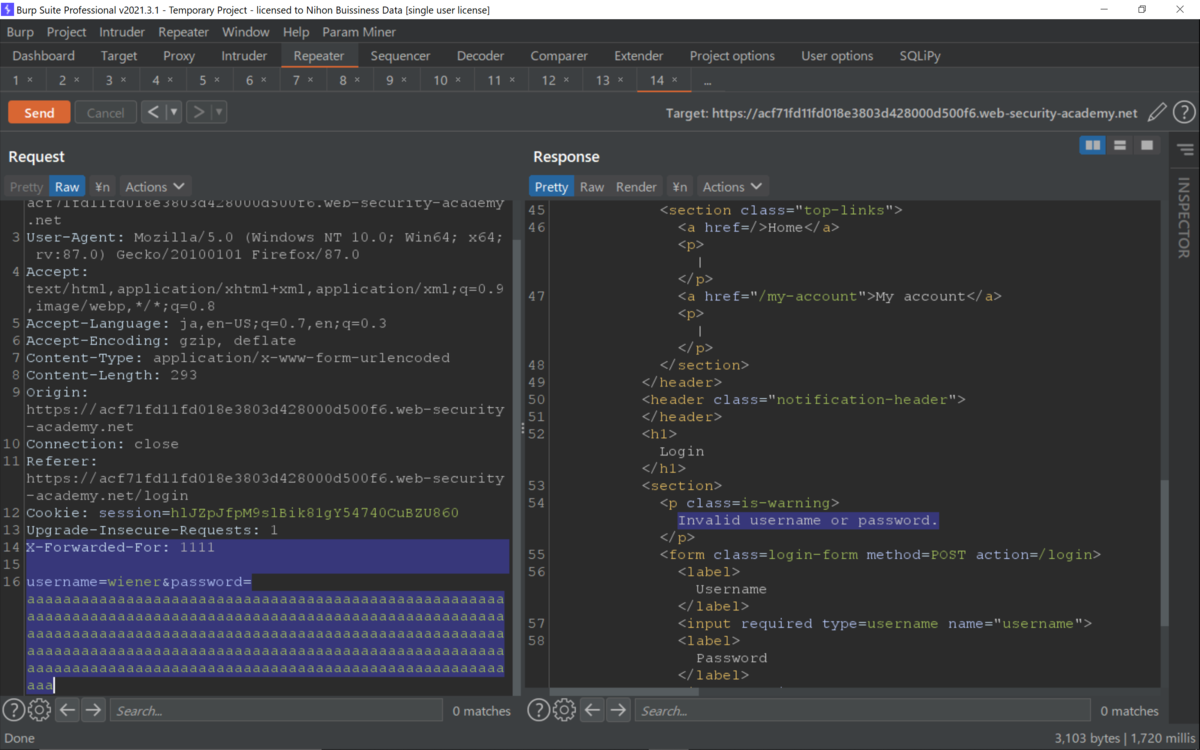
Task: Go to next response search match
Action: coord(618,710)
